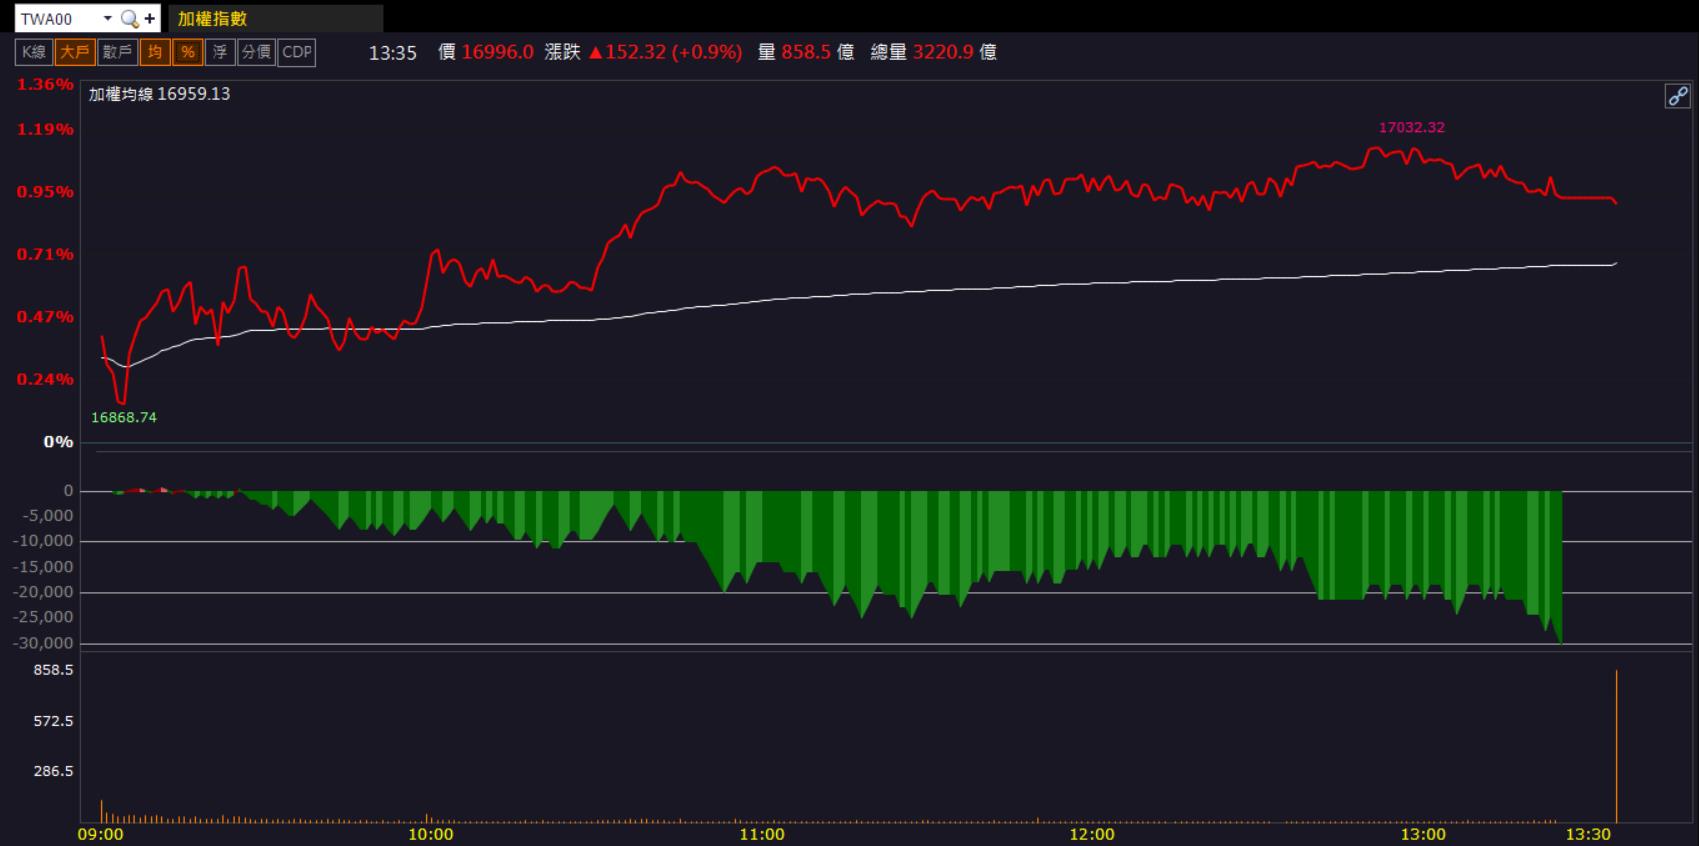Click the 572.5 volume axis label

point(54,721)
